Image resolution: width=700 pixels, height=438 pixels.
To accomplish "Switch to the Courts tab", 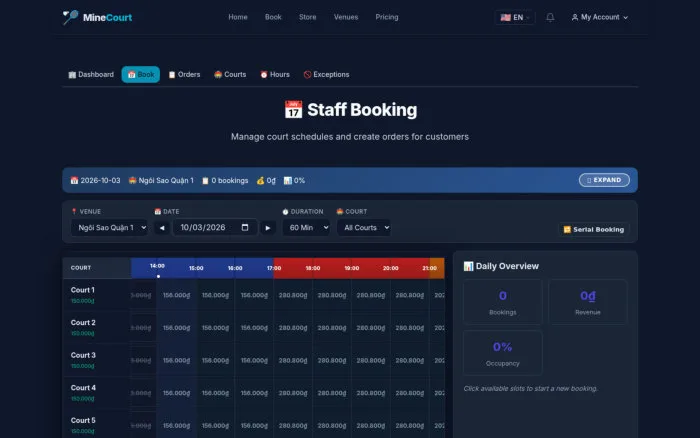I will pos(230,75).
